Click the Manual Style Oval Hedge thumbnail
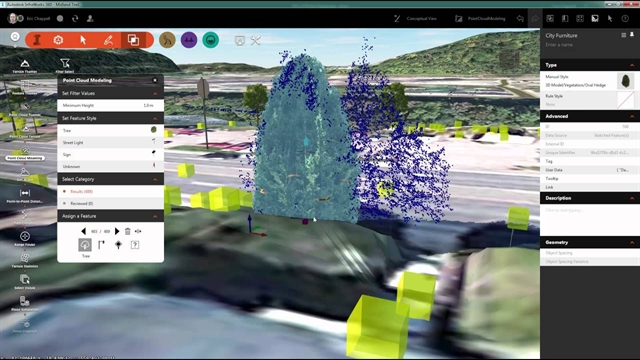This screenshot has width=640, height=360. [x=625, y=81]
